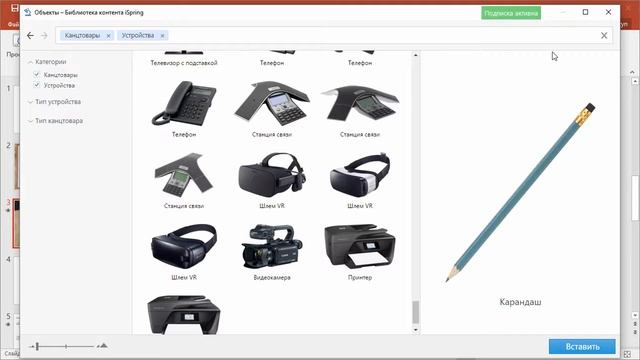Screen dimensions: 640x360
Task: Click the large-thumbnail icon right of slider
Action: click(103, 346)
